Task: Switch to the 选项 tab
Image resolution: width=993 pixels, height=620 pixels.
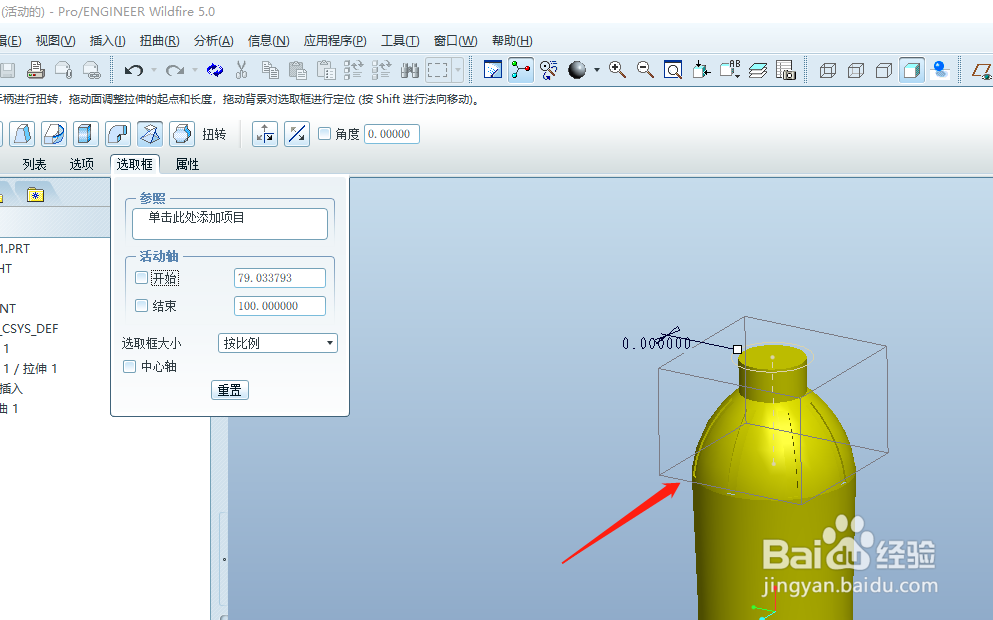Action: coord(82,165)
